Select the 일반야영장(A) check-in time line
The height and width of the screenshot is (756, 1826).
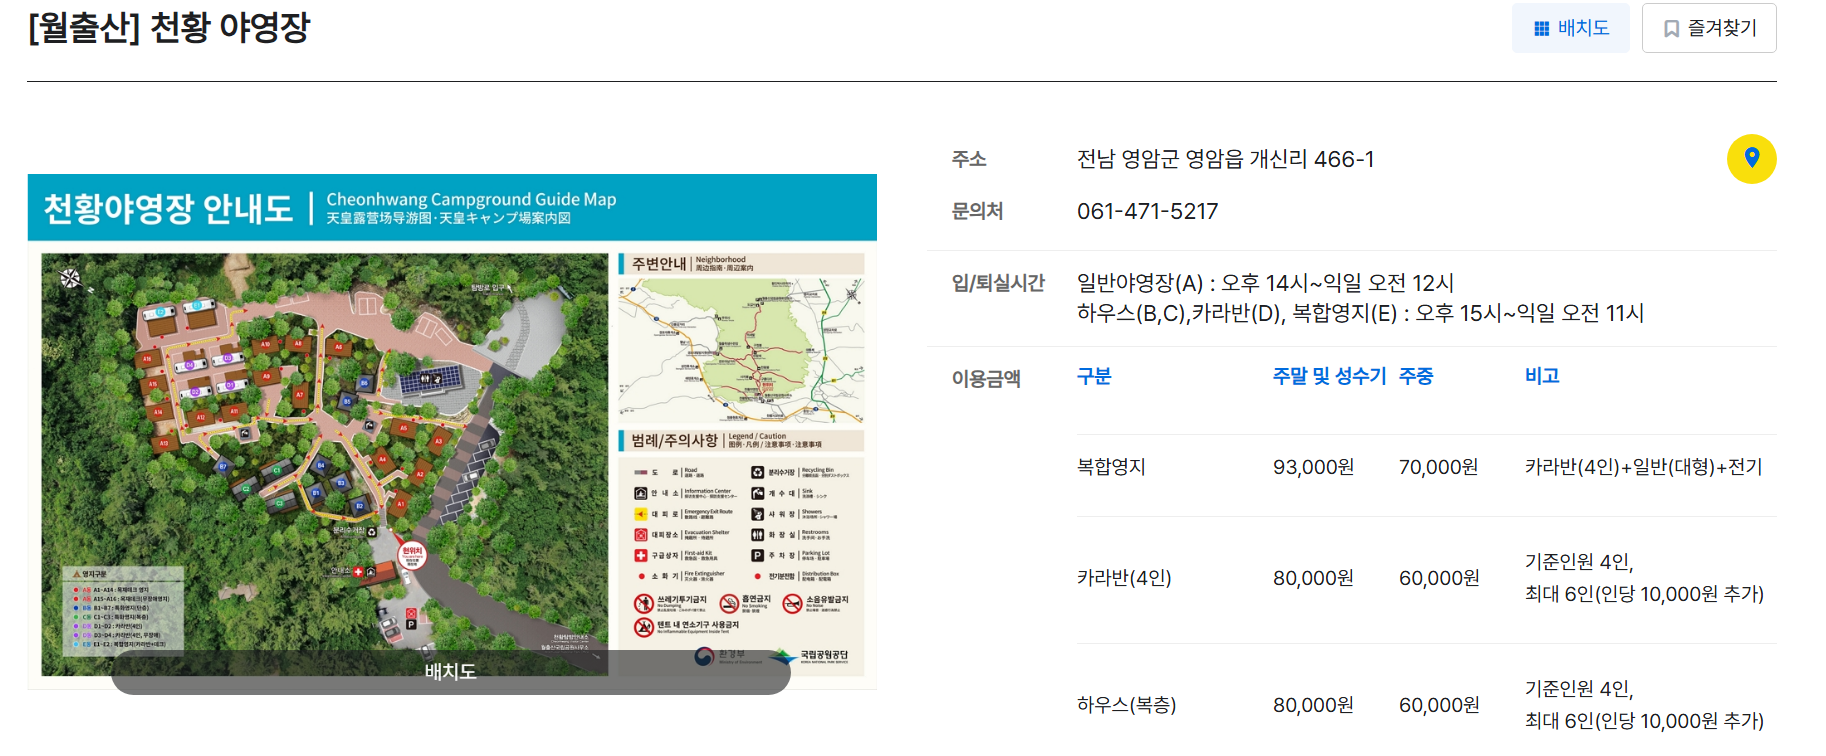click(x=1265, y=283)
